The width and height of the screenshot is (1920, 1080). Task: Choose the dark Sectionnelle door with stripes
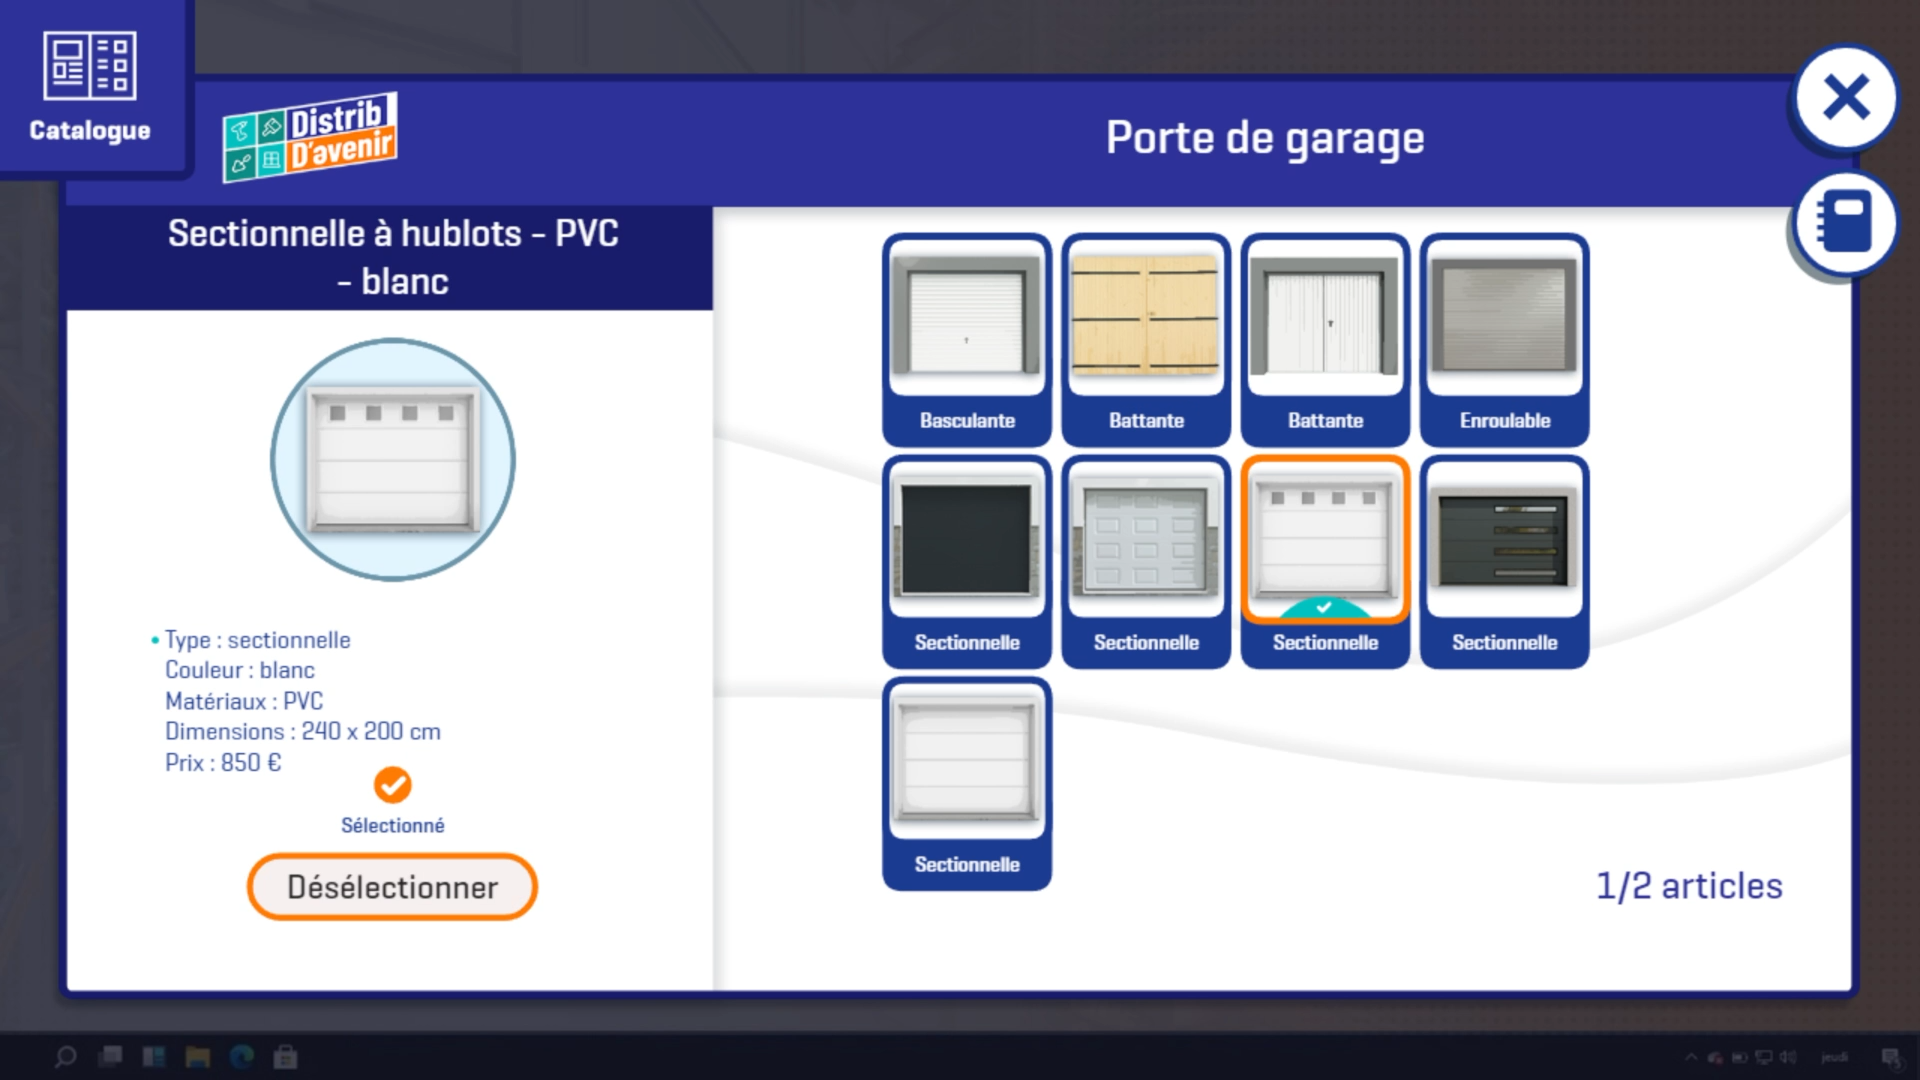coord(1504,562)
